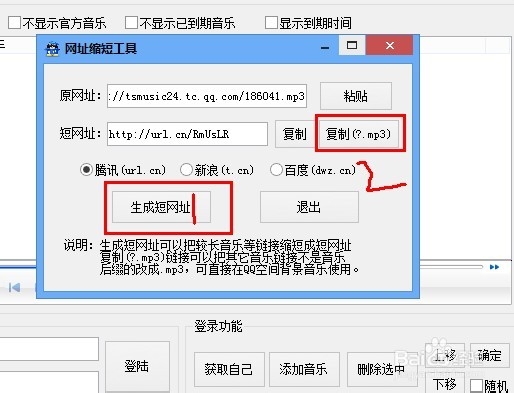
Task: Click the fast forward icon in the player
Action: click(494, 267)
